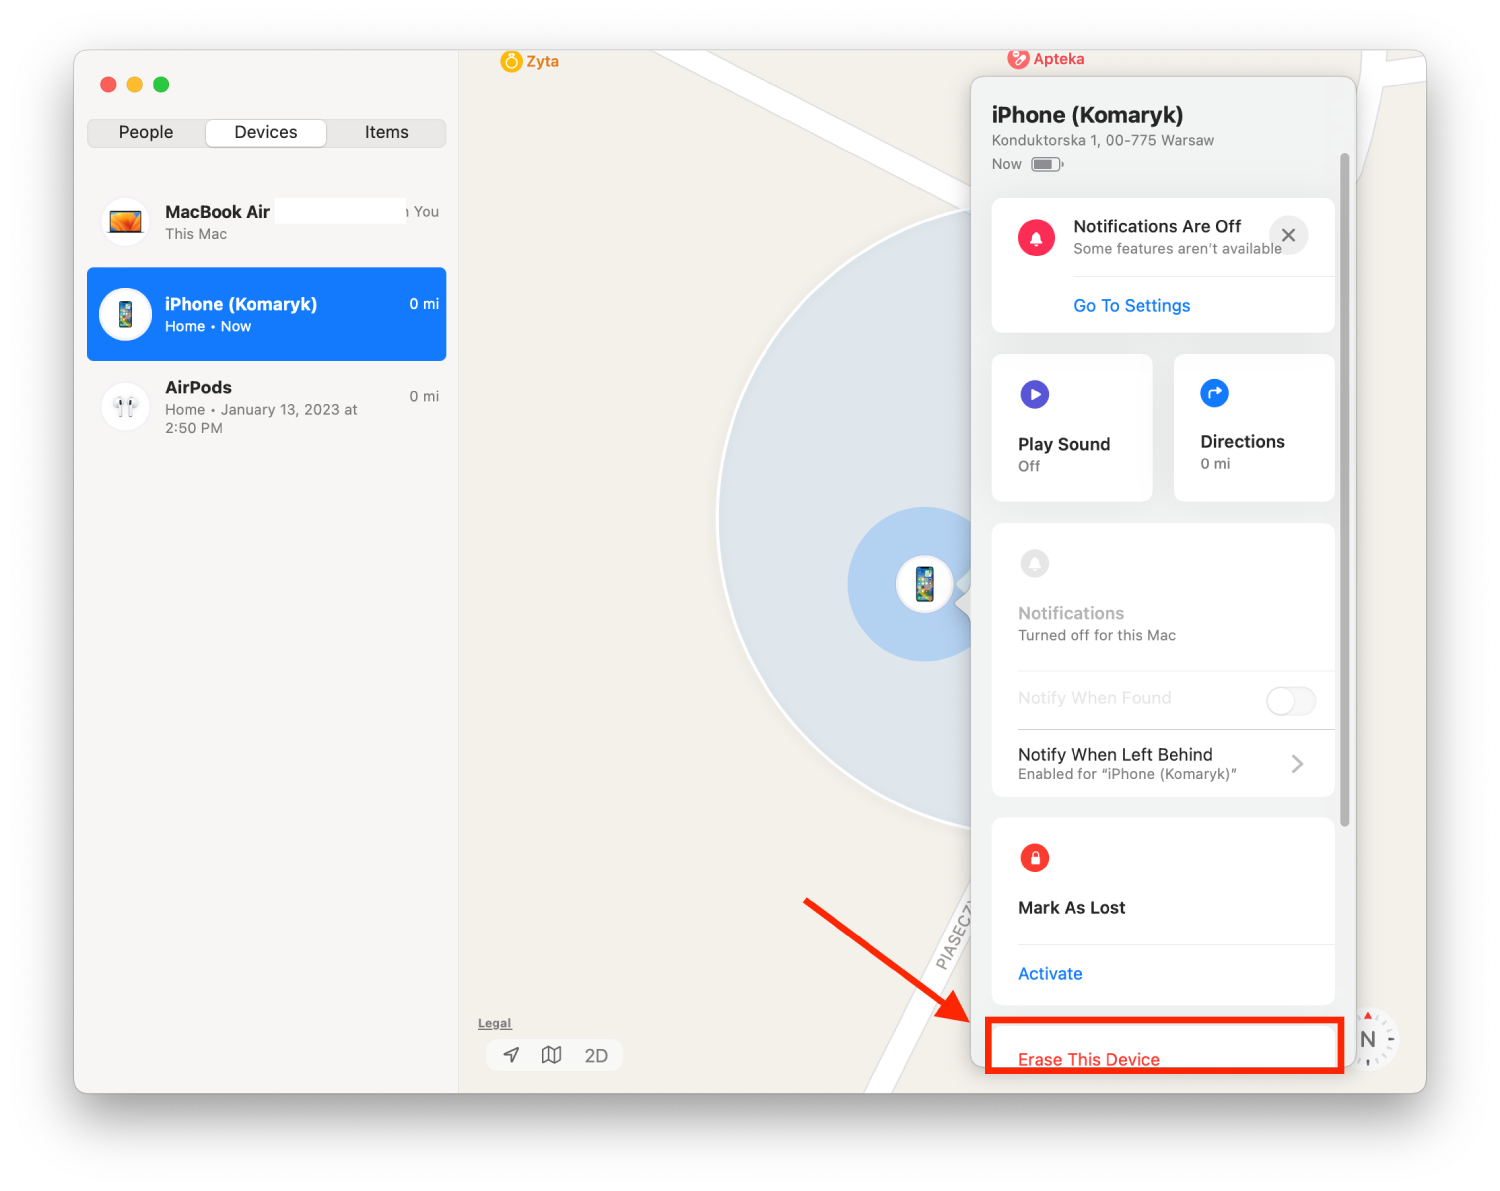Screen dimensions: 1500x1191
Task: Click the current location arrow button
Action: point(512,1055)
